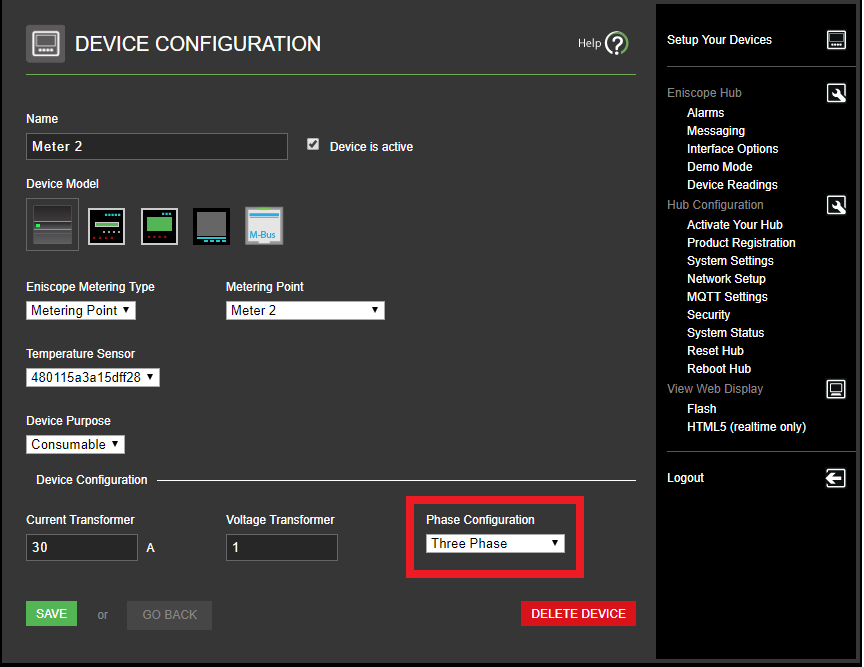Open the Alarms menu item
This screenshot has height=667, width=864.
pyautogui.click(x=705, y=113)
